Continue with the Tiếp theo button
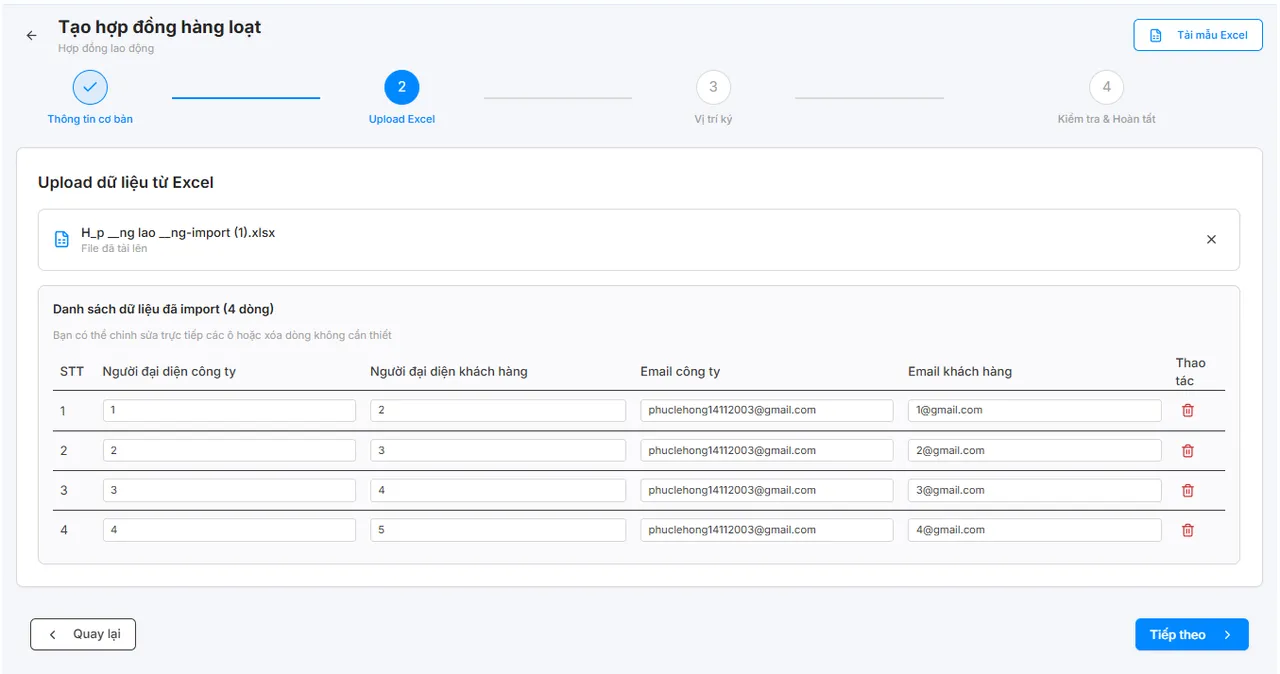 click(x=1191, y=635)
